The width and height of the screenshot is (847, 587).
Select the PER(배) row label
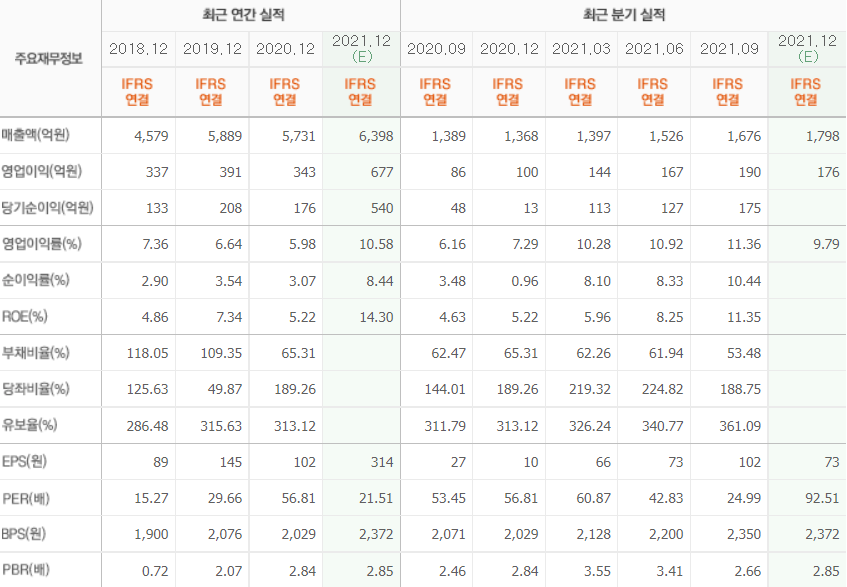click(26, 498)
